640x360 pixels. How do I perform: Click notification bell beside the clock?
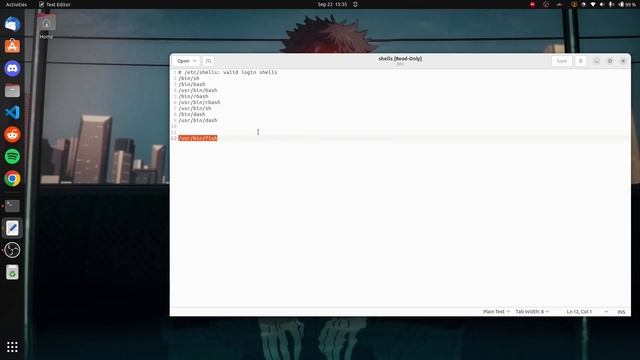point(355,4)
